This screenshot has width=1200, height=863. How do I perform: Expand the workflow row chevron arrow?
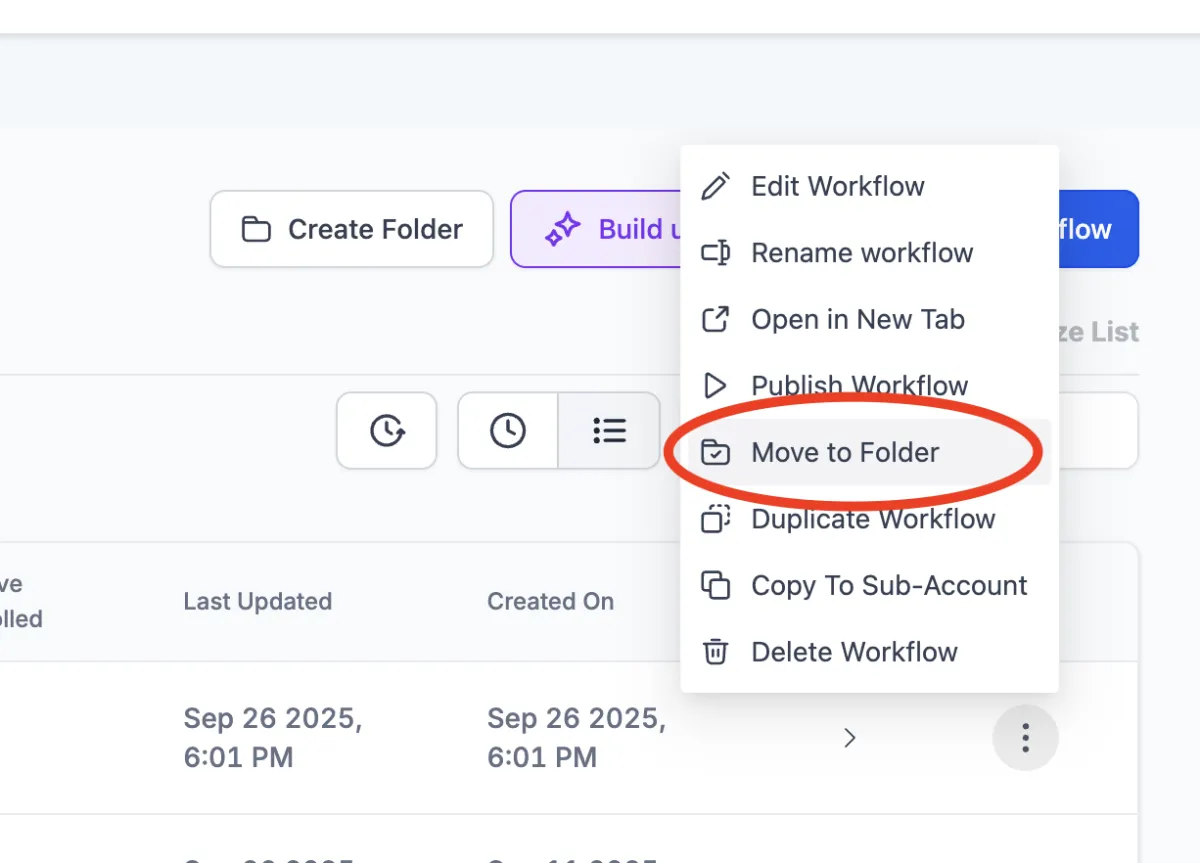(850, 738)
